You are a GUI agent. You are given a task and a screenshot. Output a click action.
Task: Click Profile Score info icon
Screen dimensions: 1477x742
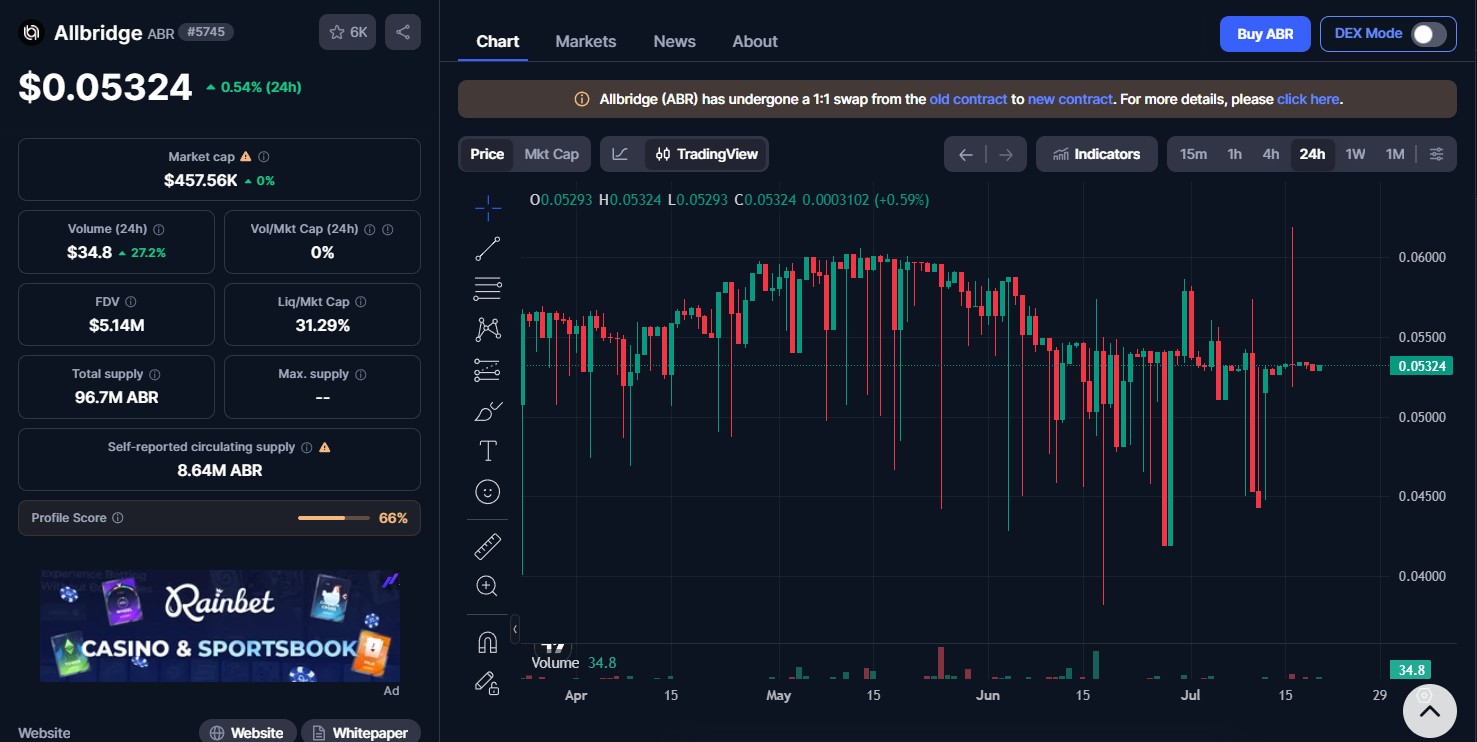pyautogui.click(x=118, y=518)
